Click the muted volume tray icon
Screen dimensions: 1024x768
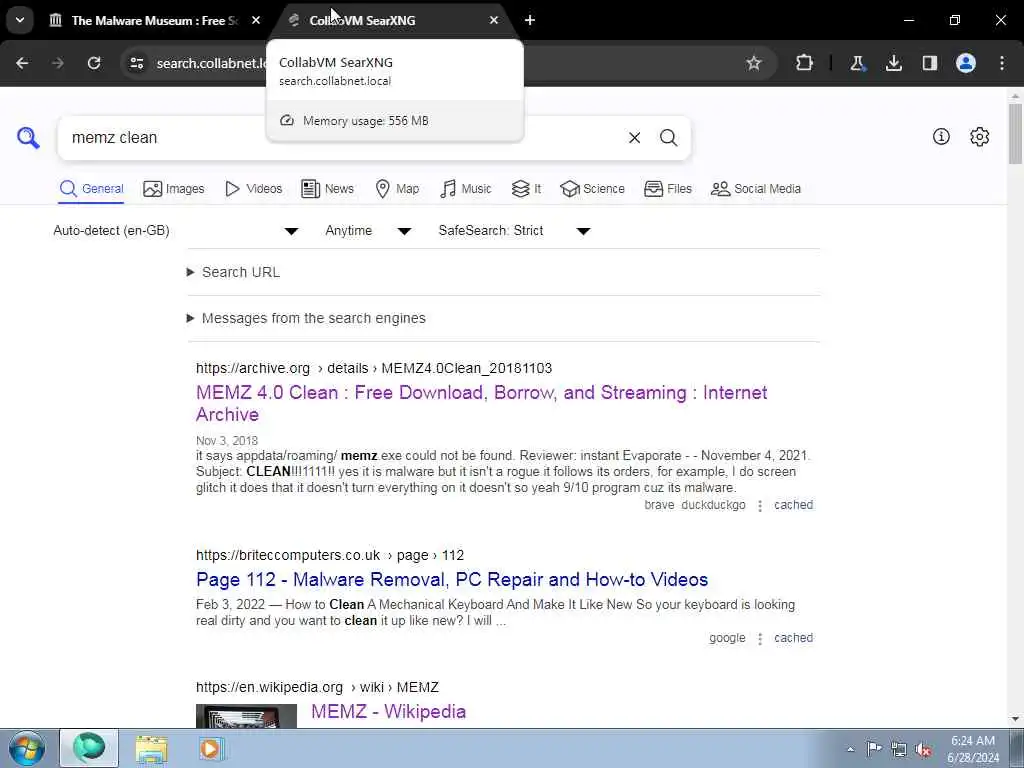pyautogui.click(x=923, y=749)
